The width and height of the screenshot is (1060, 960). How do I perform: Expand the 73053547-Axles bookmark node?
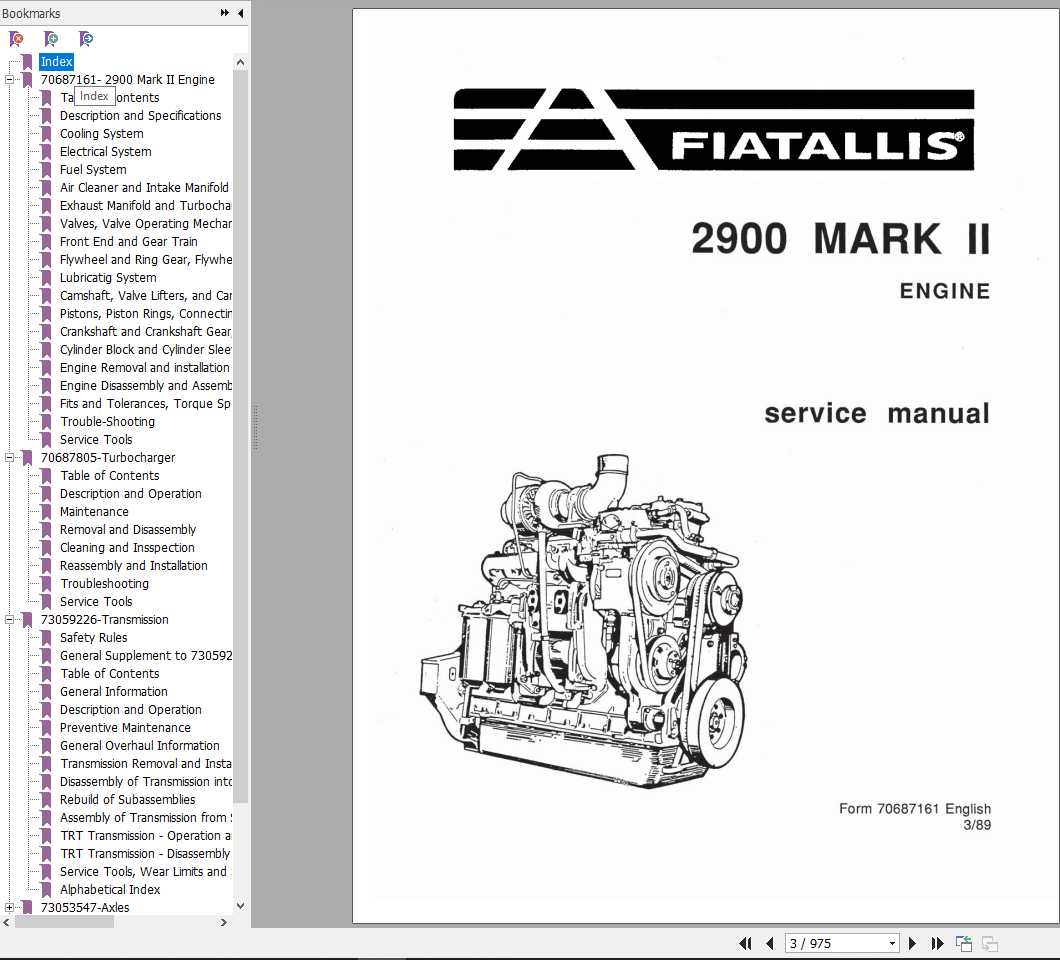[x=10, y=908]
